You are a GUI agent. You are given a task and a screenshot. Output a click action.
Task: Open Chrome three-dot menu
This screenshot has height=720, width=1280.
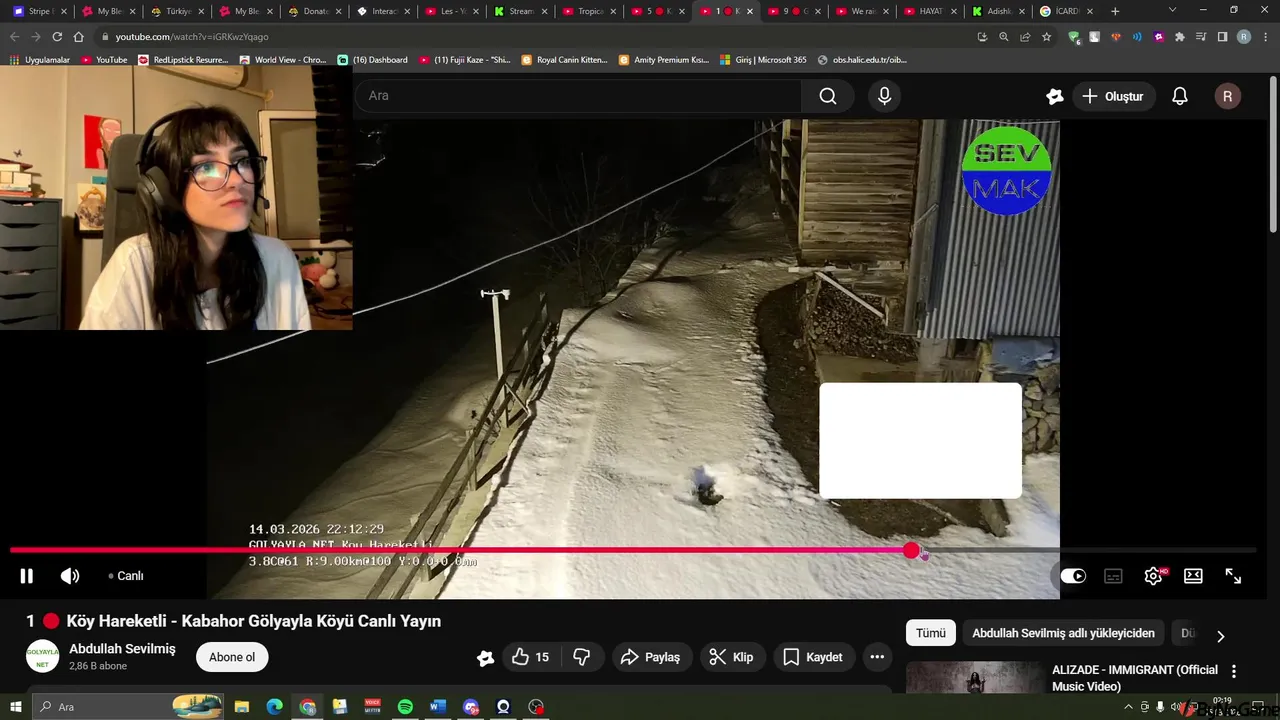(1265, 37)
